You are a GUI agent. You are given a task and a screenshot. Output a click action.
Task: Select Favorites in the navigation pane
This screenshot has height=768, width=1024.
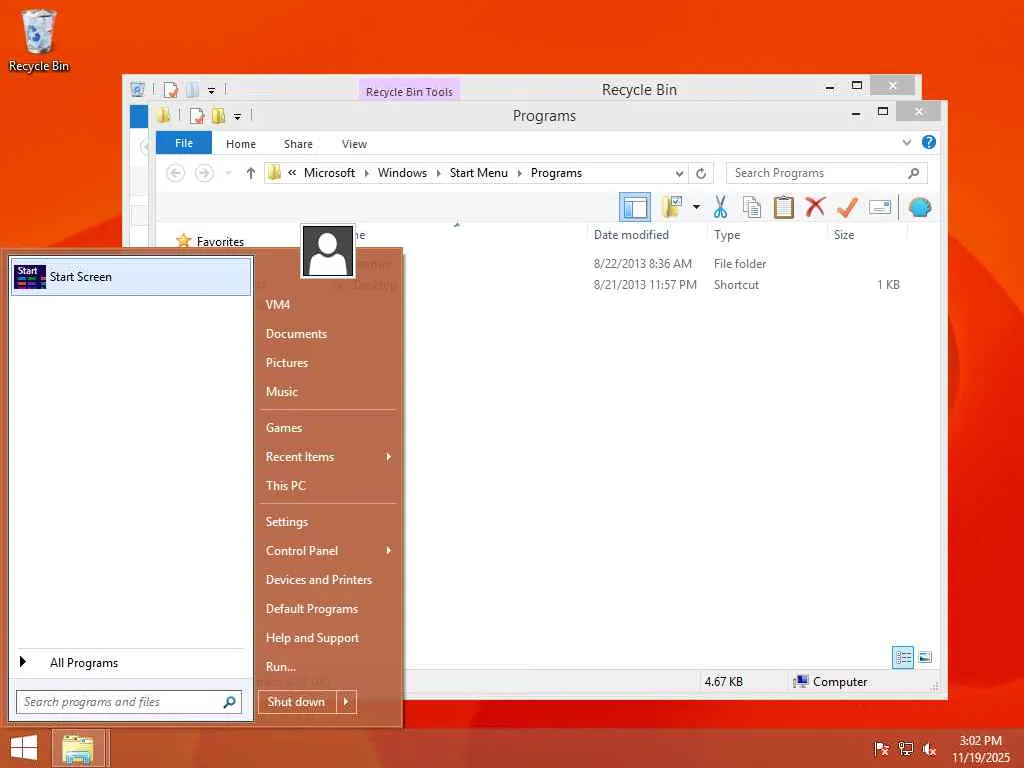[220, 242]
